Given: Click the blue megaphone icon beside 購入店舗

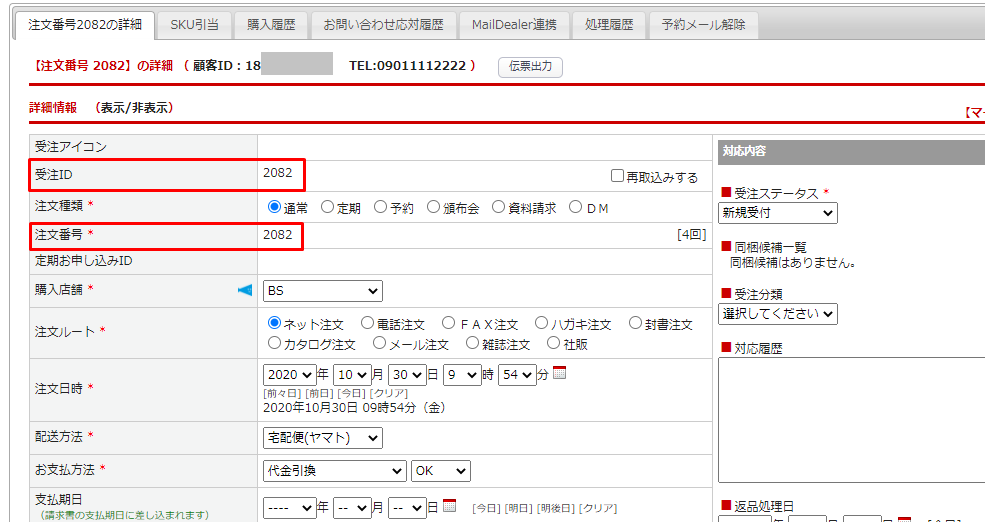Looking at the screenshot, I should [245, 290].
